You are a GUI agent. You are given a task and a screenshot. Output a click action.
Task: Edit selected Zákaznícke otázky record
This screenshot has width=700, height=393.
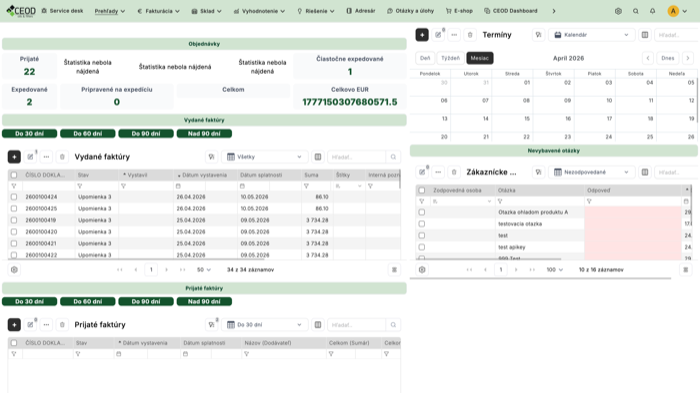[422, 172]
